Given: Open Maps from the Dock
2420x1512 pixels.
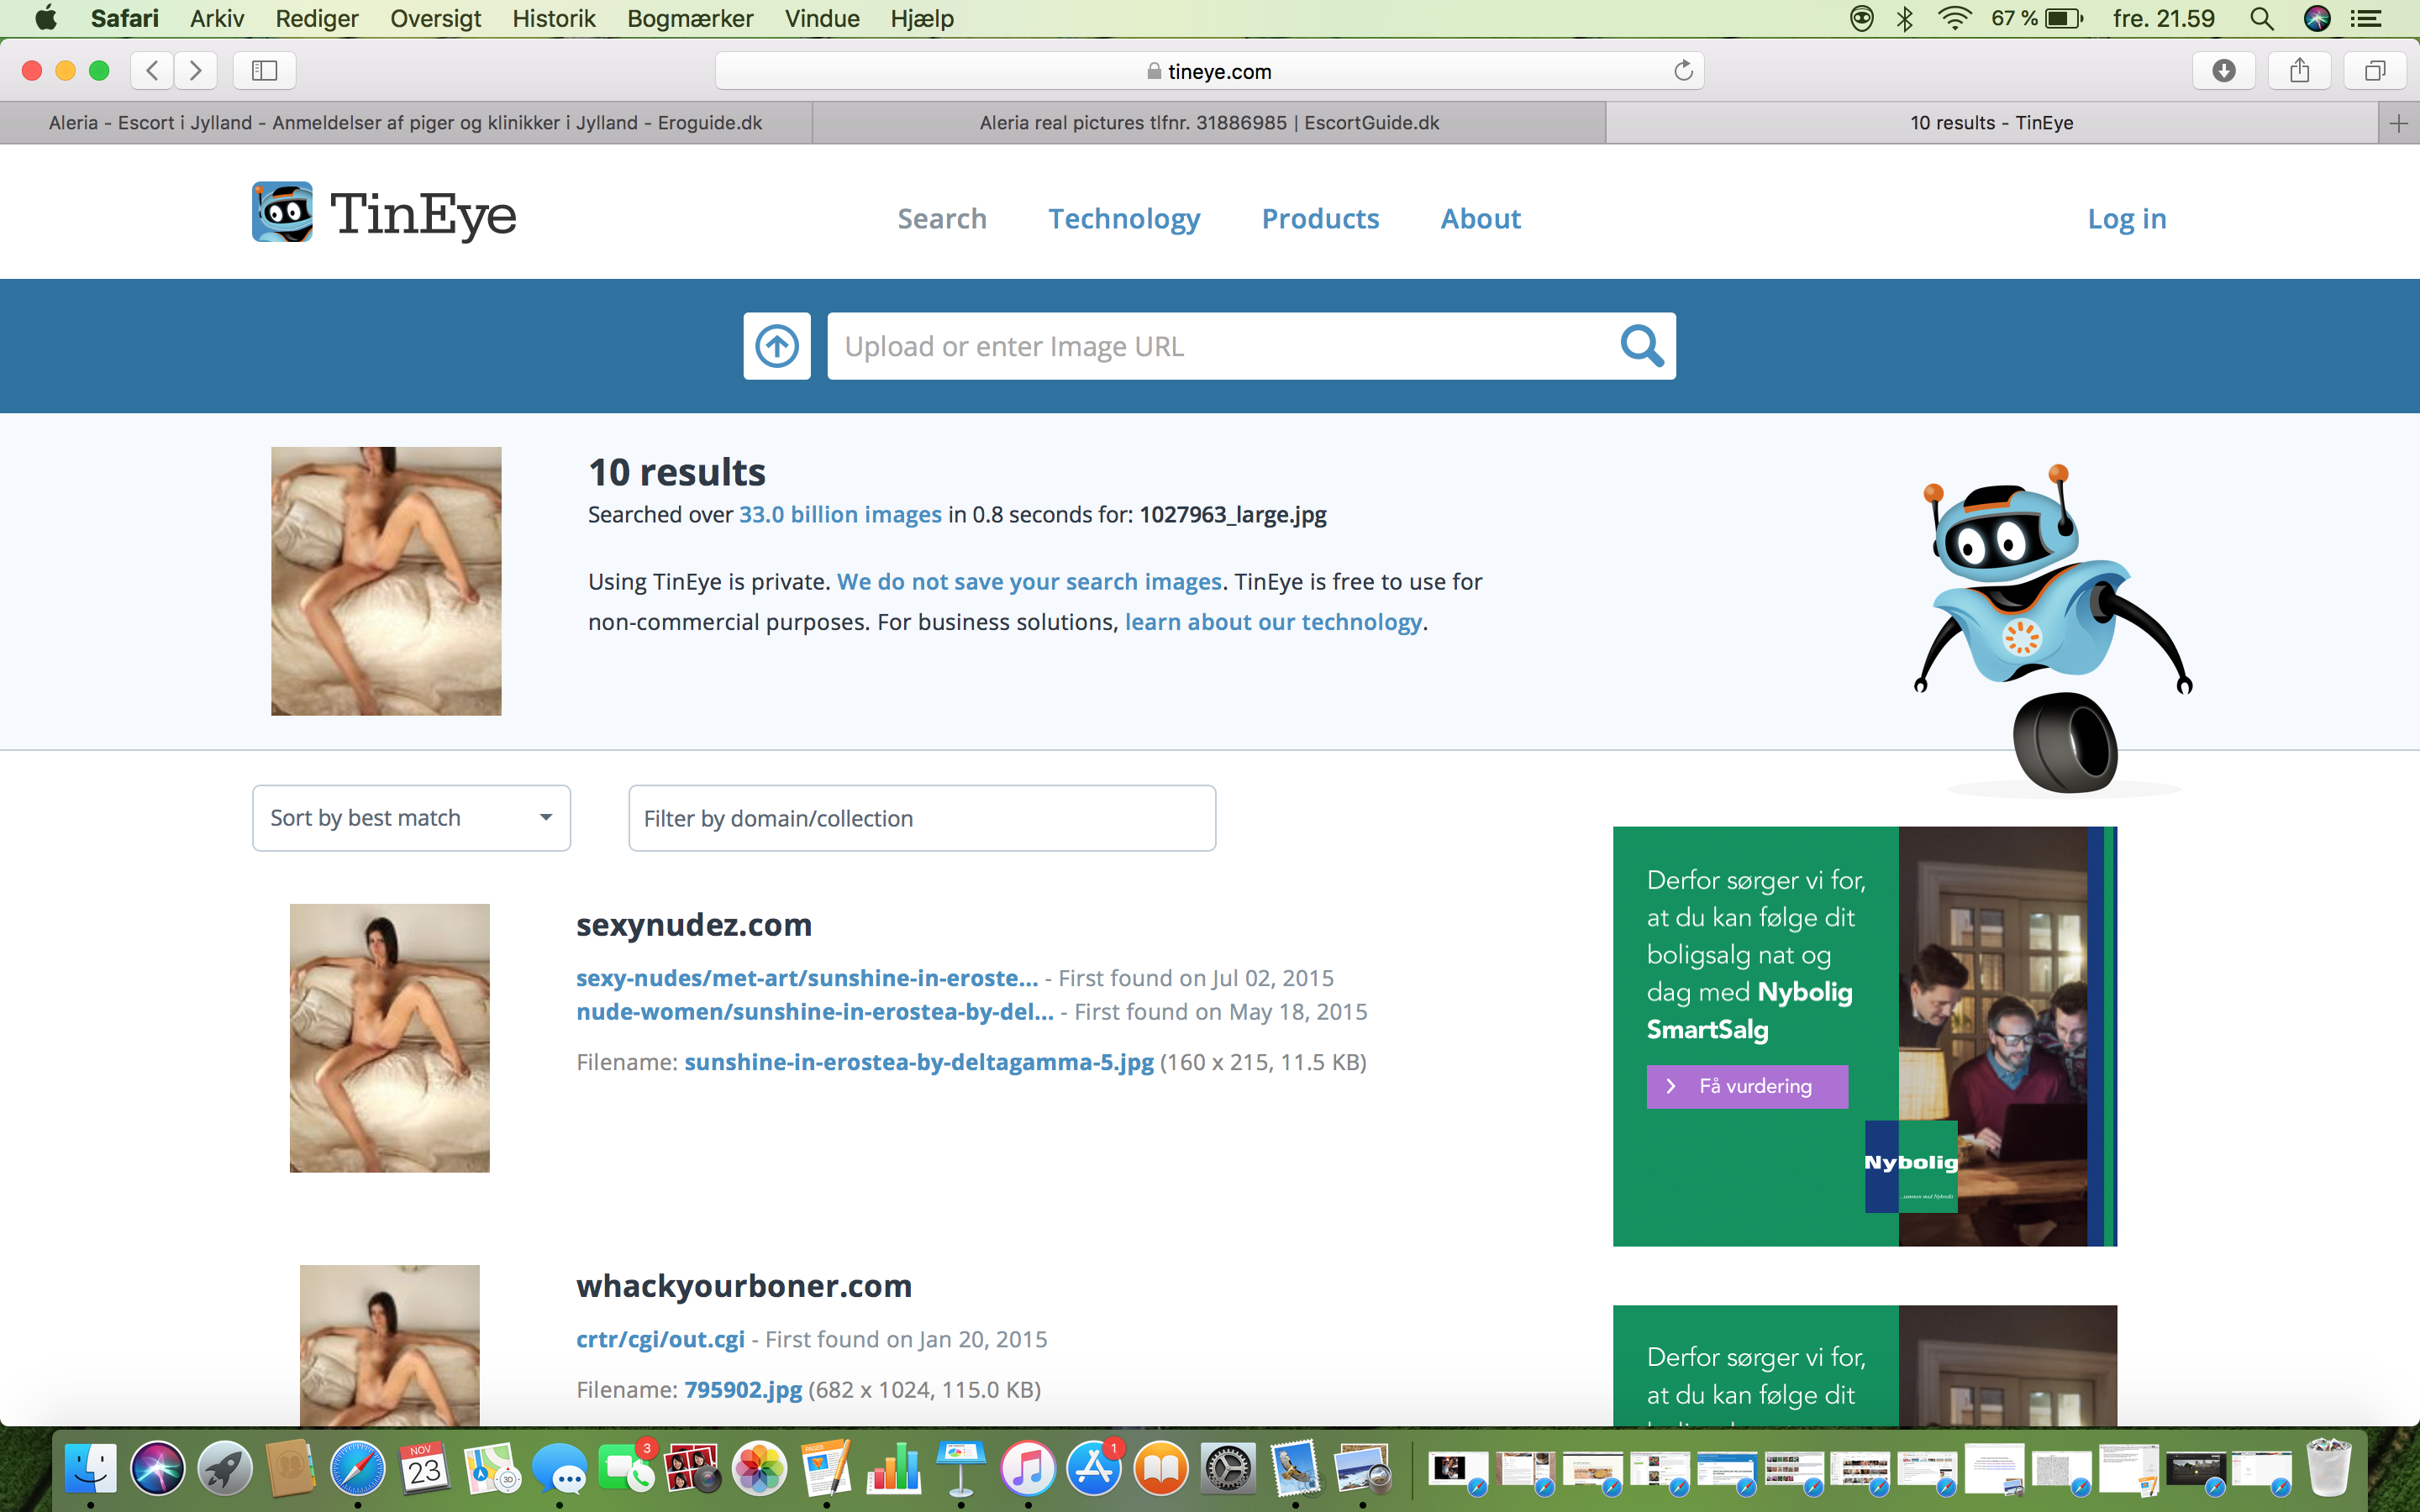Looking at the screenshot, I should [492, 1469].
